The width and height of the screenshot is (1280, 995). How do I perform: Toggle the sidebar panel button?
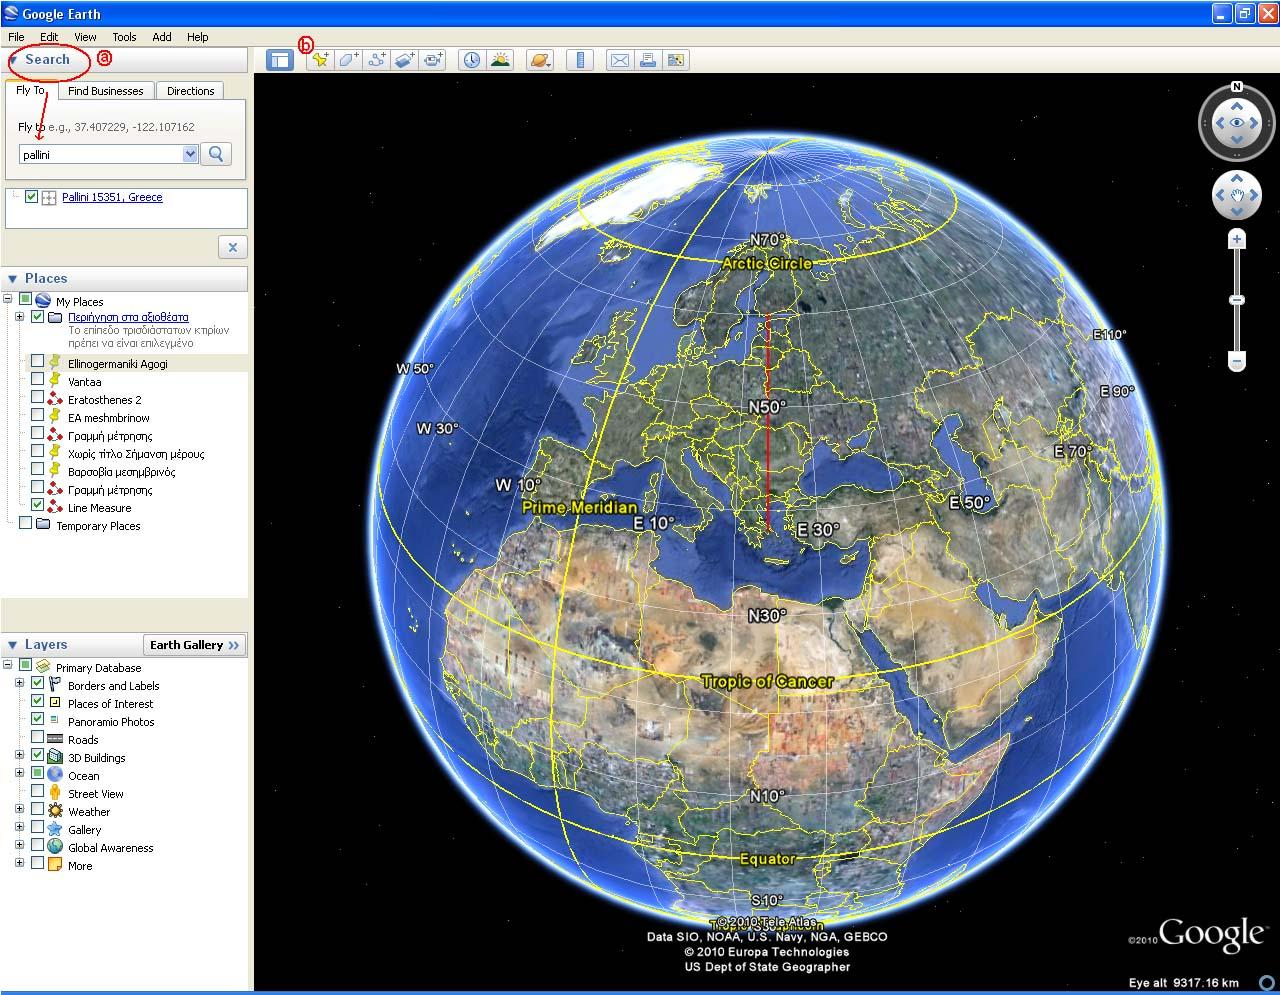[x=280, y=60]
